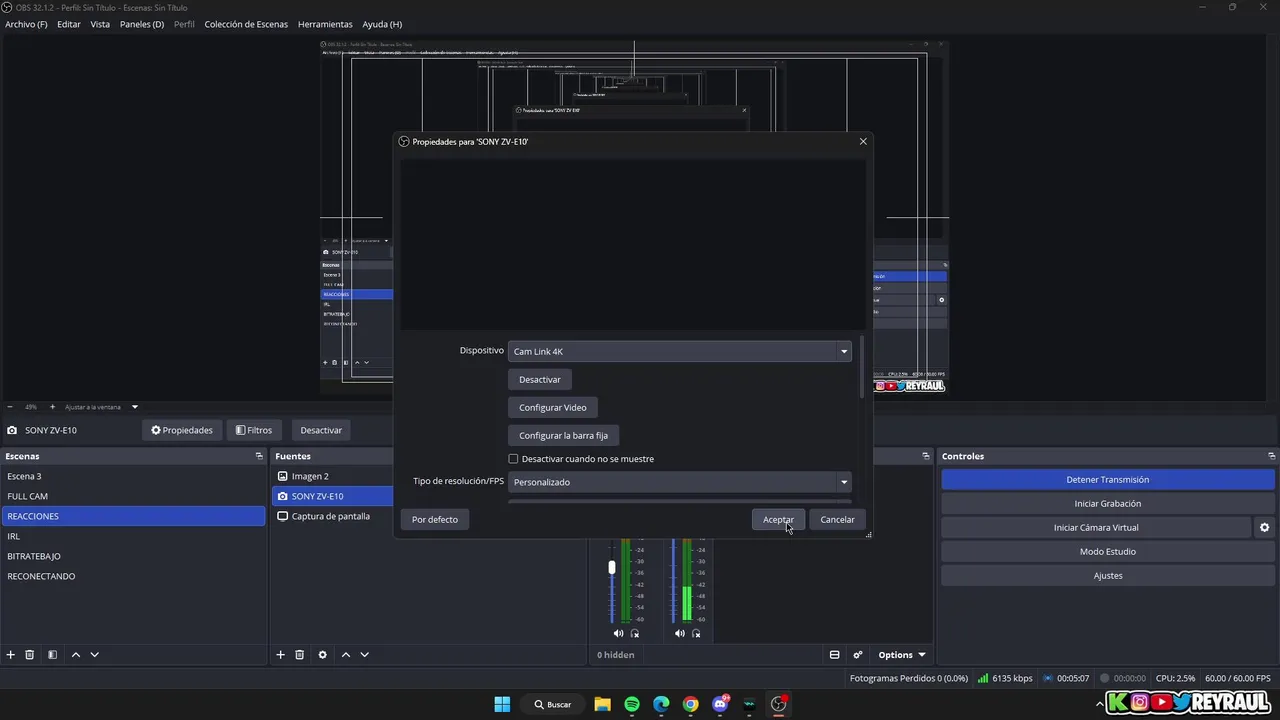1280x720 pixels.
Task: Open Google Chrome from the taskbar
Action: [x=690, y=704]
